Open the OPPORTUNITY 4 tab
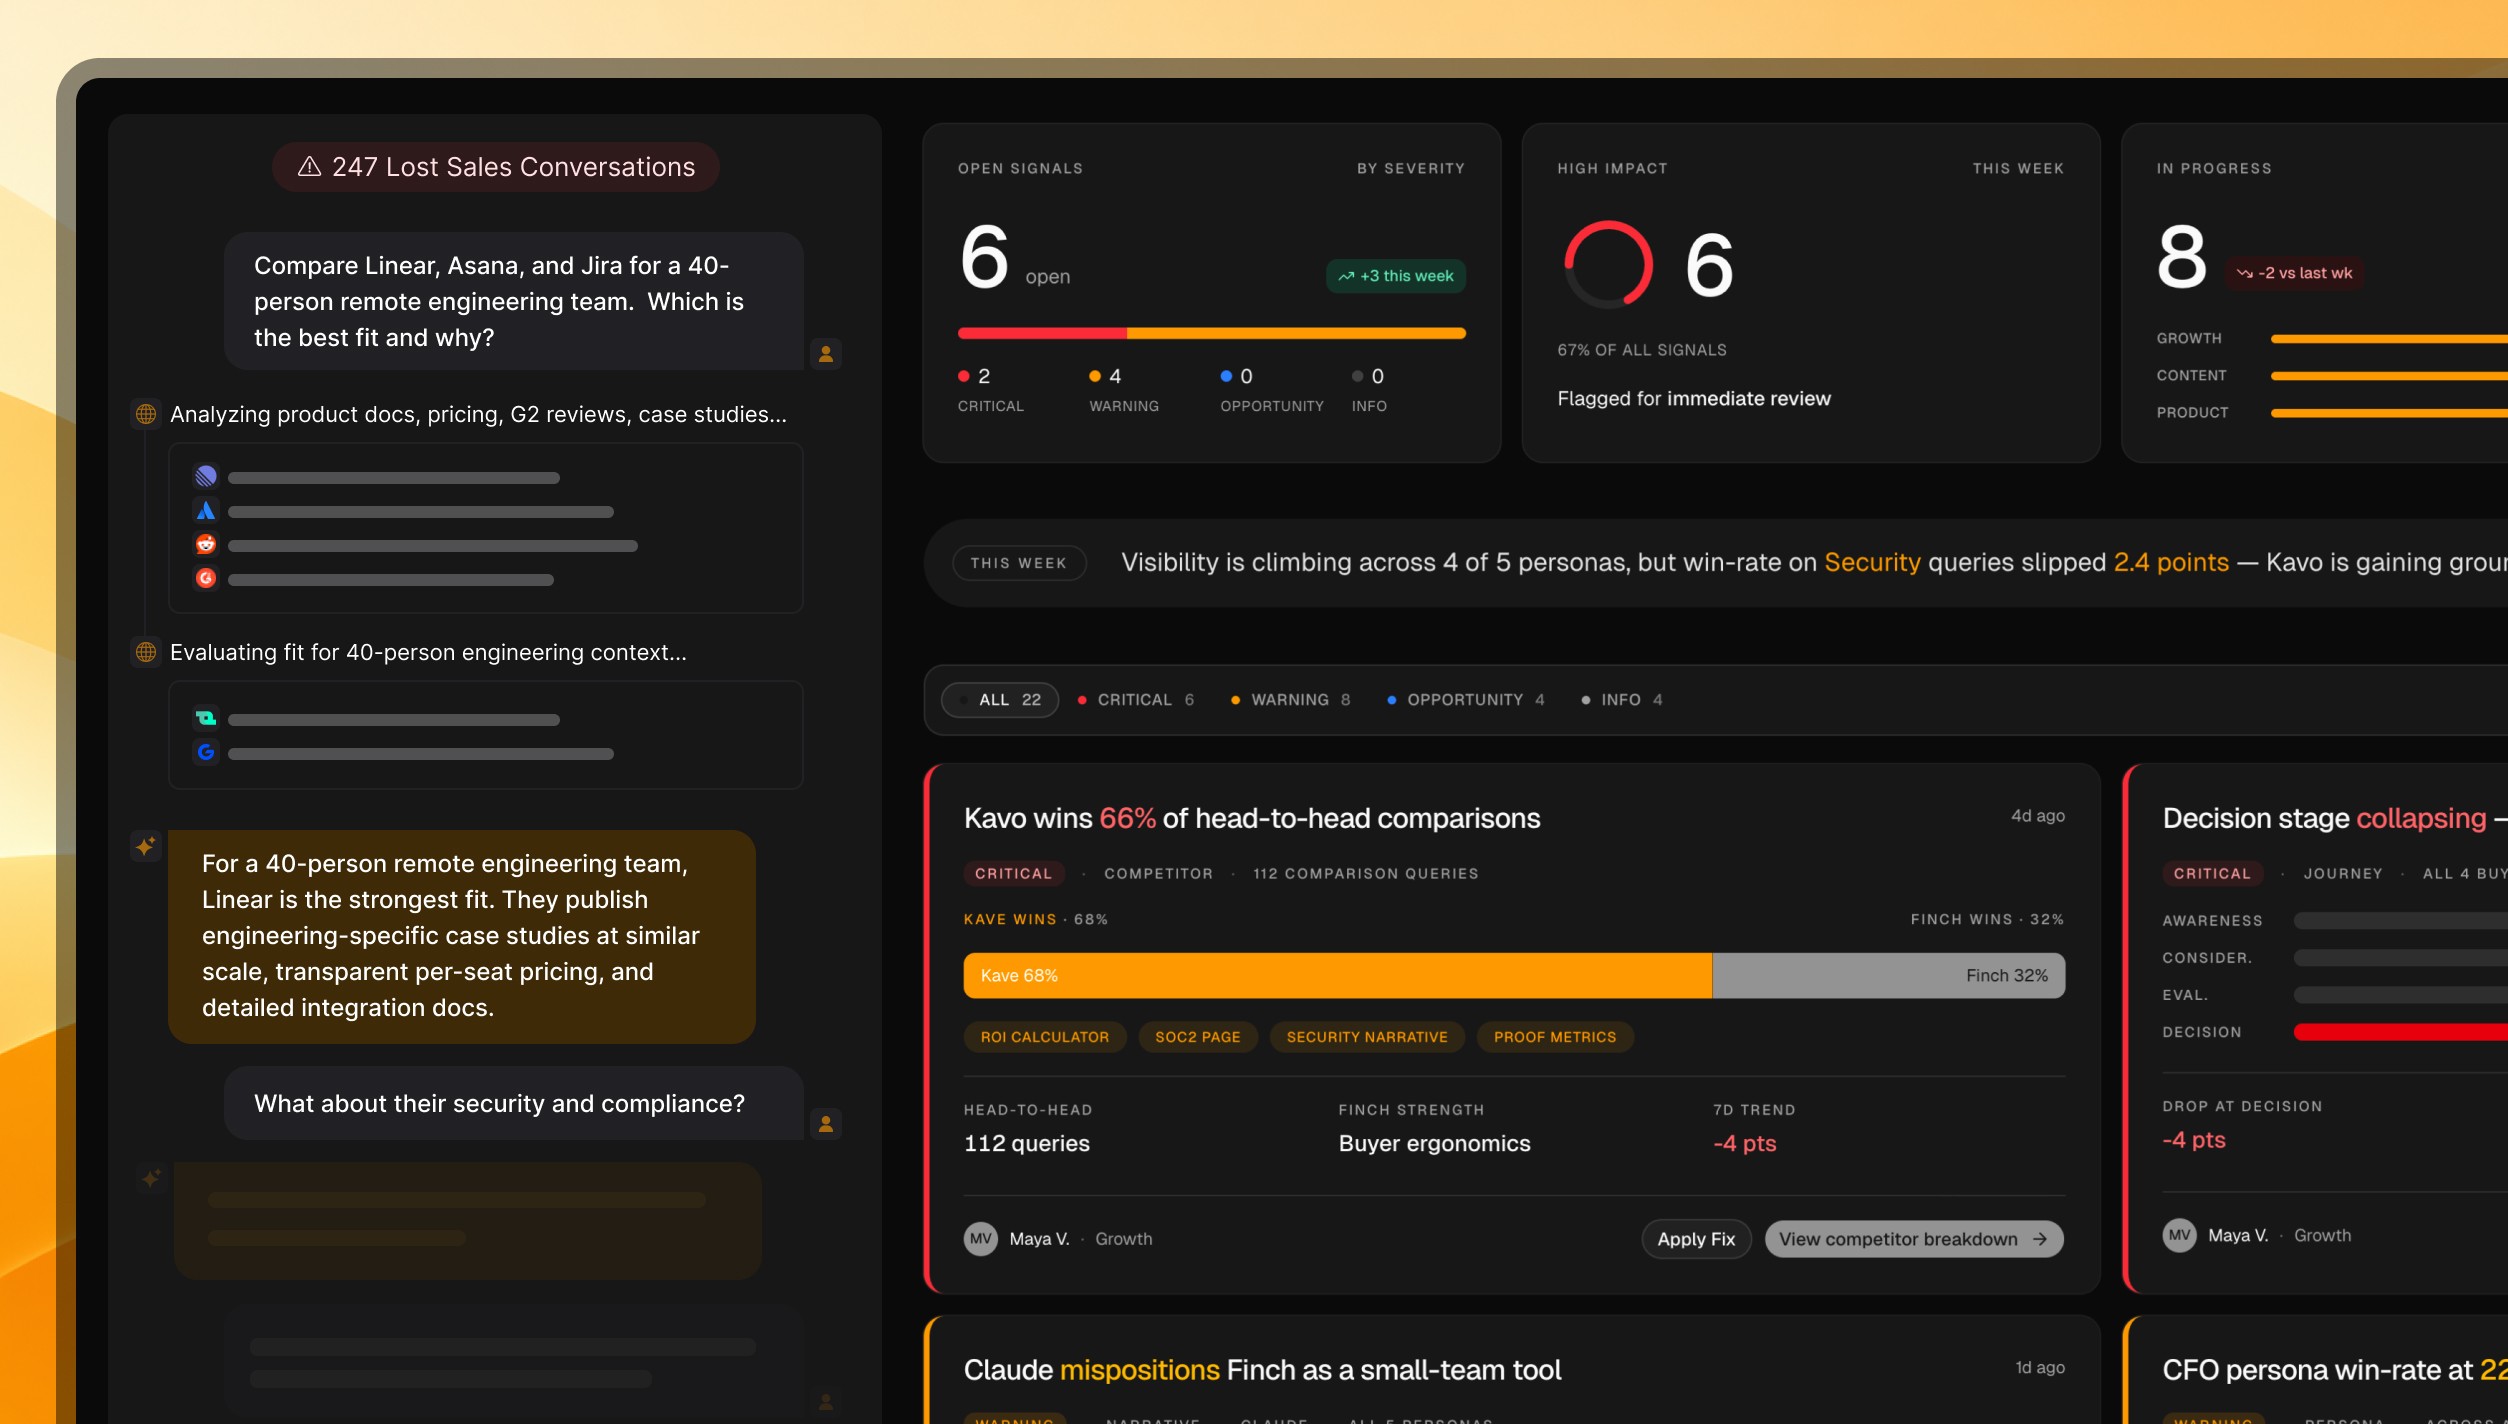2508x1424 pixels. click(1466, 700)
